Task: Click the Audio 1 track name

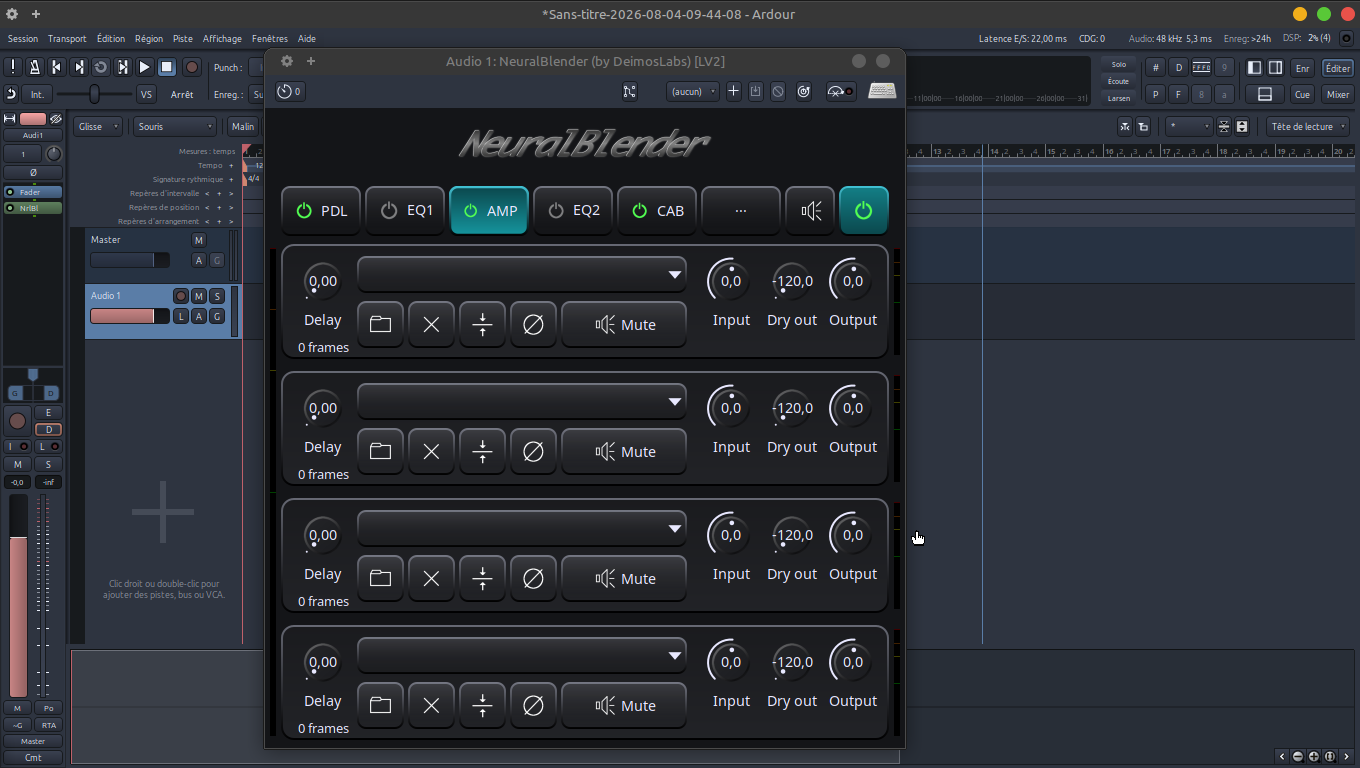Action: click(x=106, y=296)
